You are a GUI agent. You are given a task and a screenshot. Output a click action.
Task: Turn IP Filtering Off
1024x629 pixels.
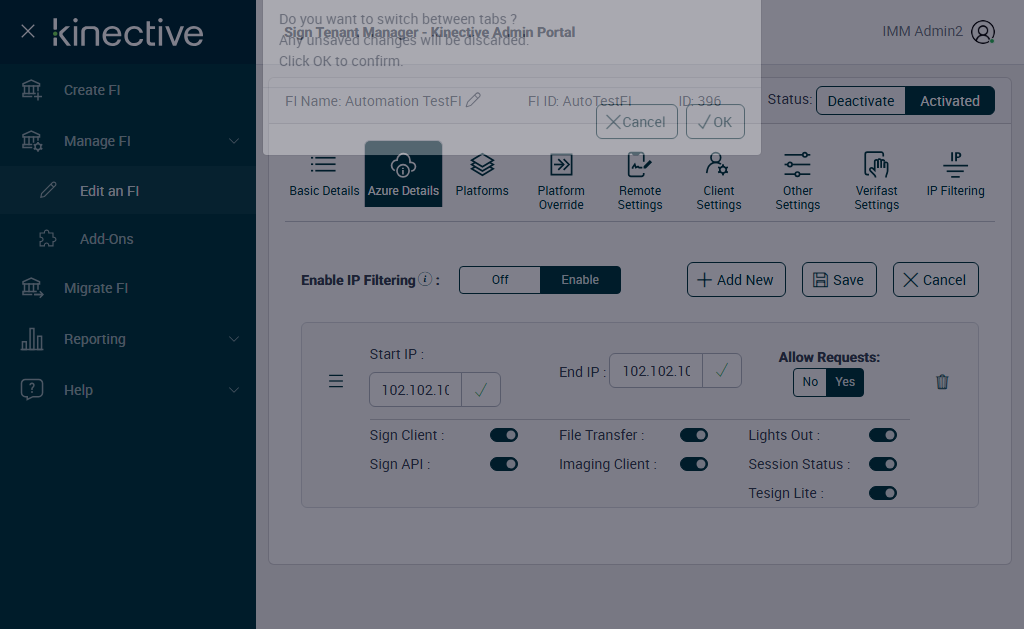(x=500, y=280)
